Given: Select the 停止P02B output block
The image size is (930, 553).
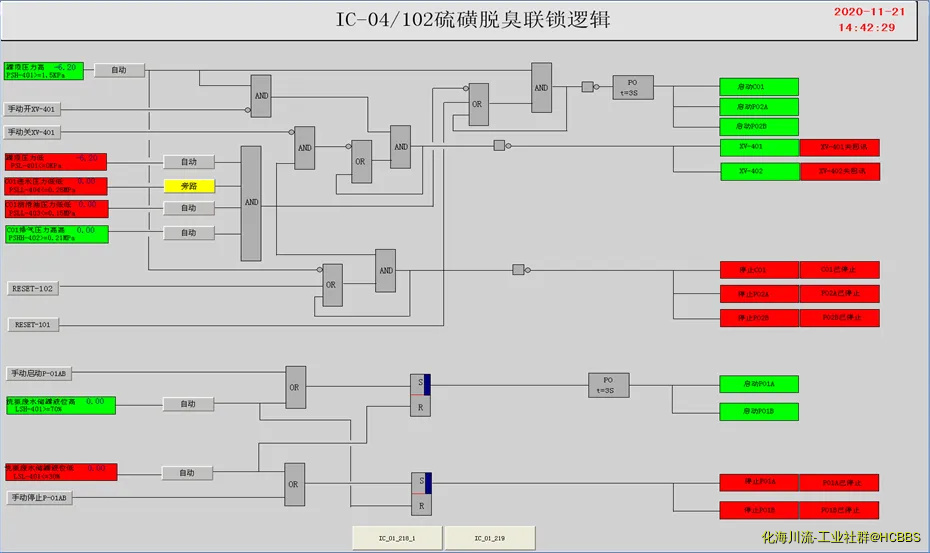Looking at the screenshot, I should 759,318.
